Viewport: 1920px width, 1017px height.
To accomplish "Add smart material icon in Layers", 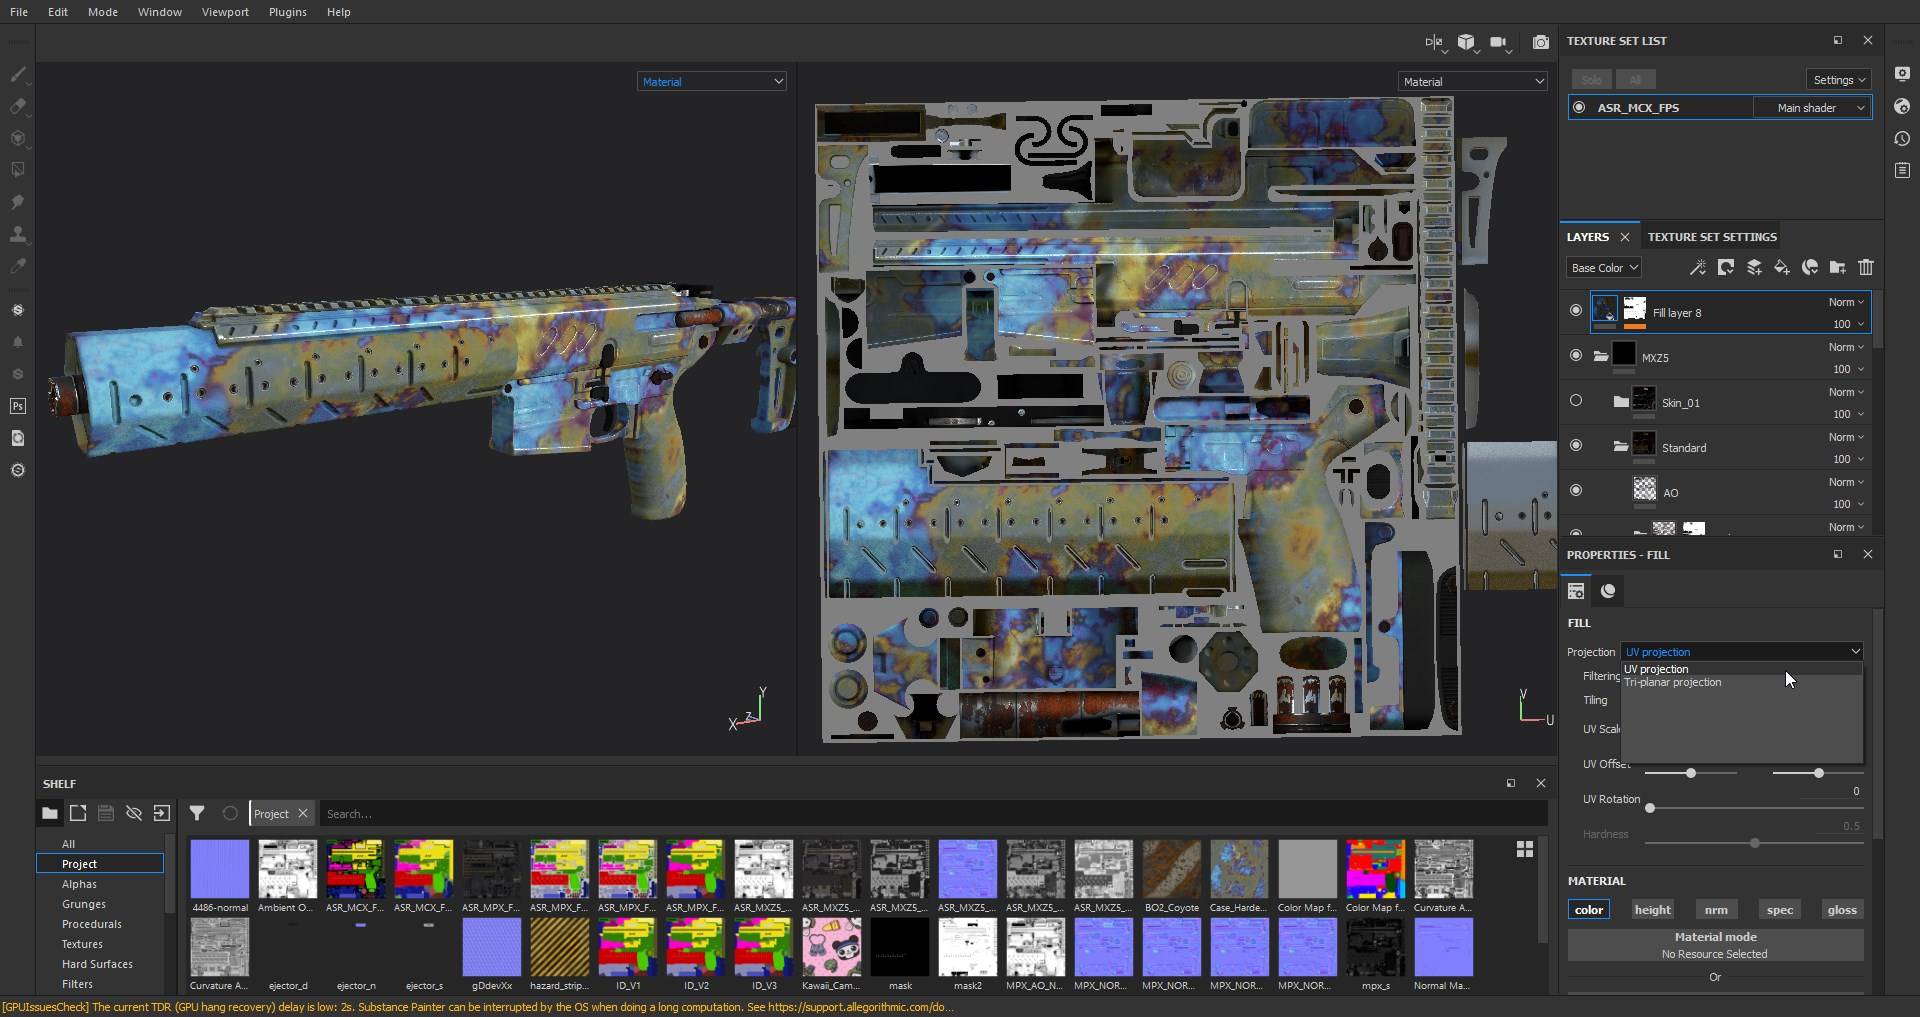I will click(1809, 267).
